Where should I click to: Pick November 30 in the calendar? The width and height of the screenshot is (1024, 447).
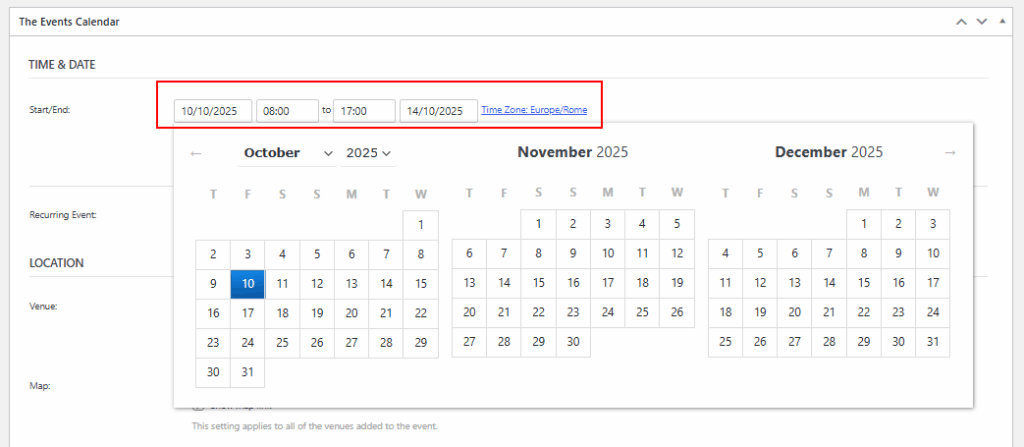[x=573, y=343]
